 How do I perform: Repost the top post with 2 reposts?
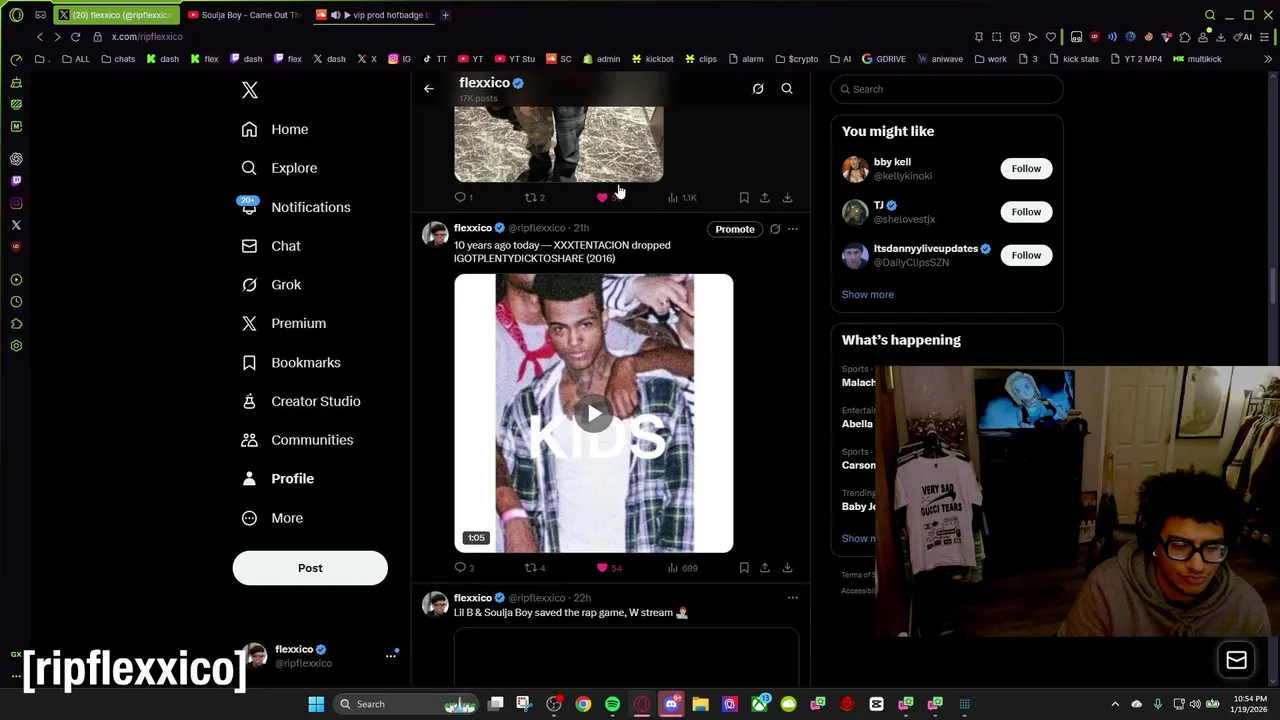click(x=535, y=198)
